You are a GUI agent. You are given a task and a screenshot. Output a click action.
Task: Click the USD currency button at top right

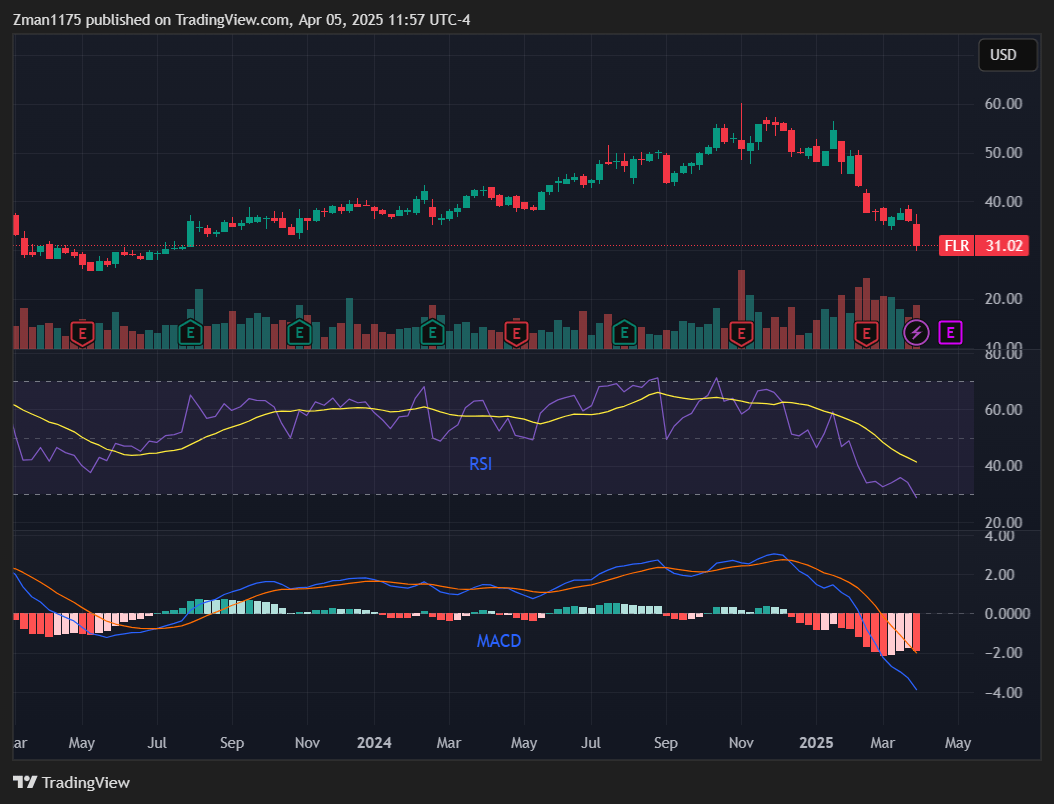(1007, 55)
